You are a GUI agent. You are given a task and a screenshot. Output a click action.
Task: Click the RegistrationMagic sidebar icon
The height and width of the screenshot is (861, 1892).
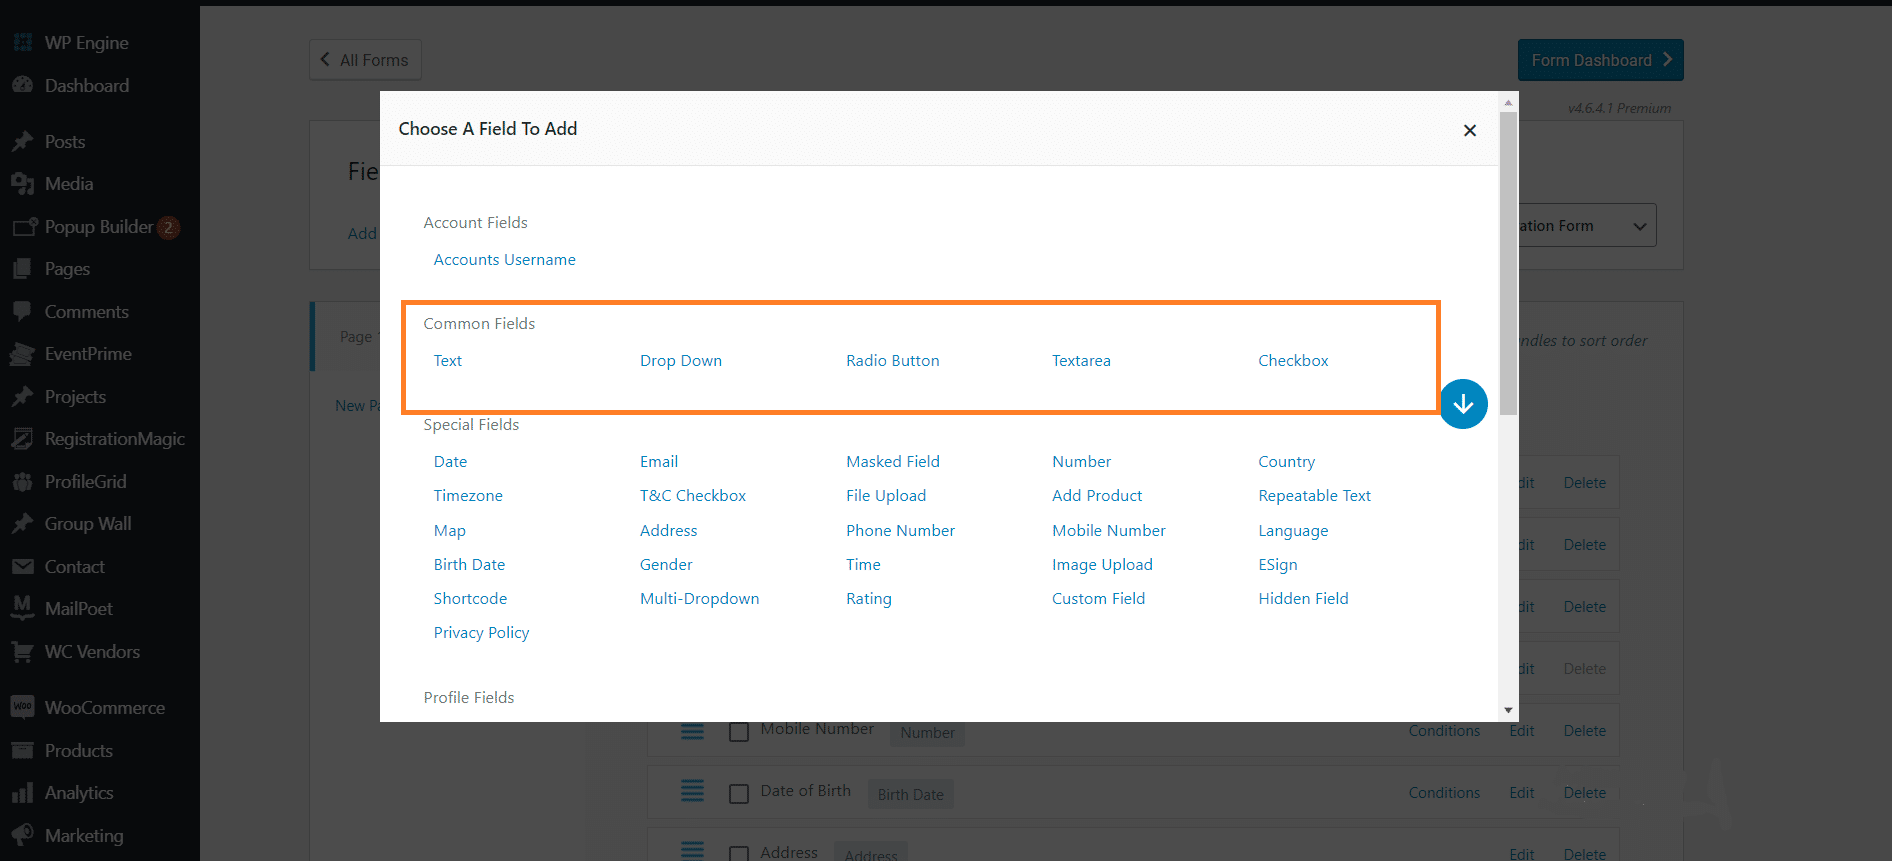[22, 439]
